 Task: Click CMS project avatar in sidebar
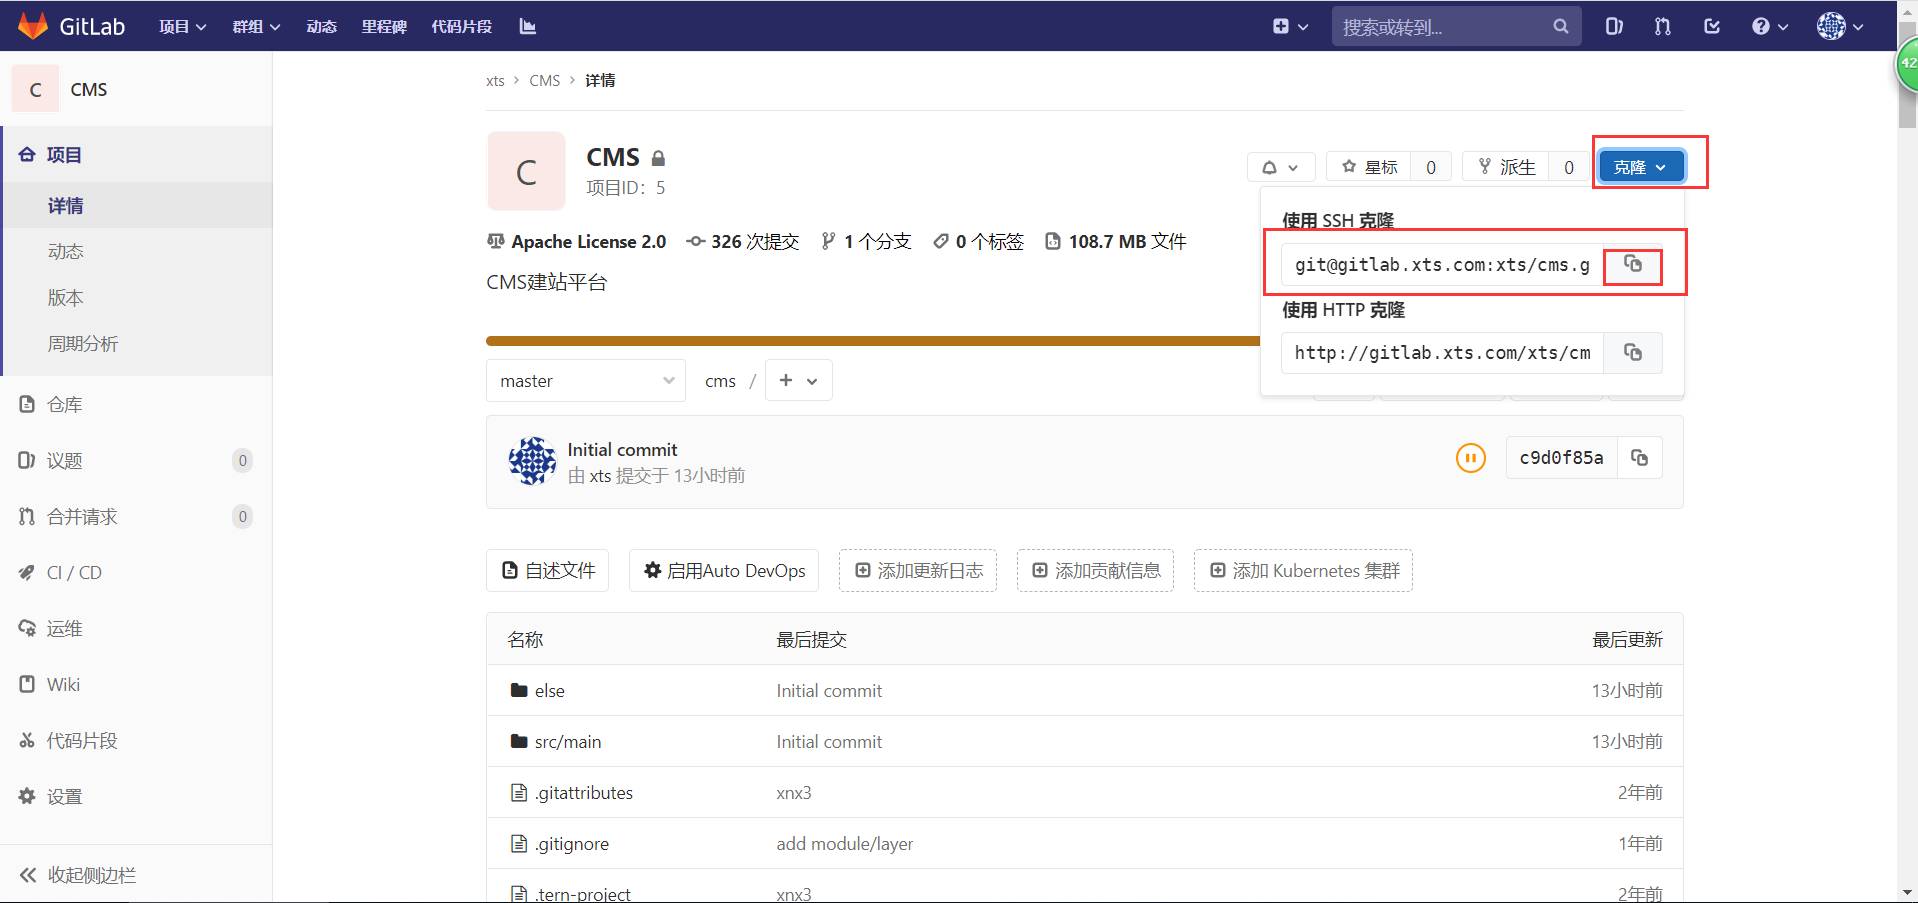pyautogui.click(x=35, y=89)
